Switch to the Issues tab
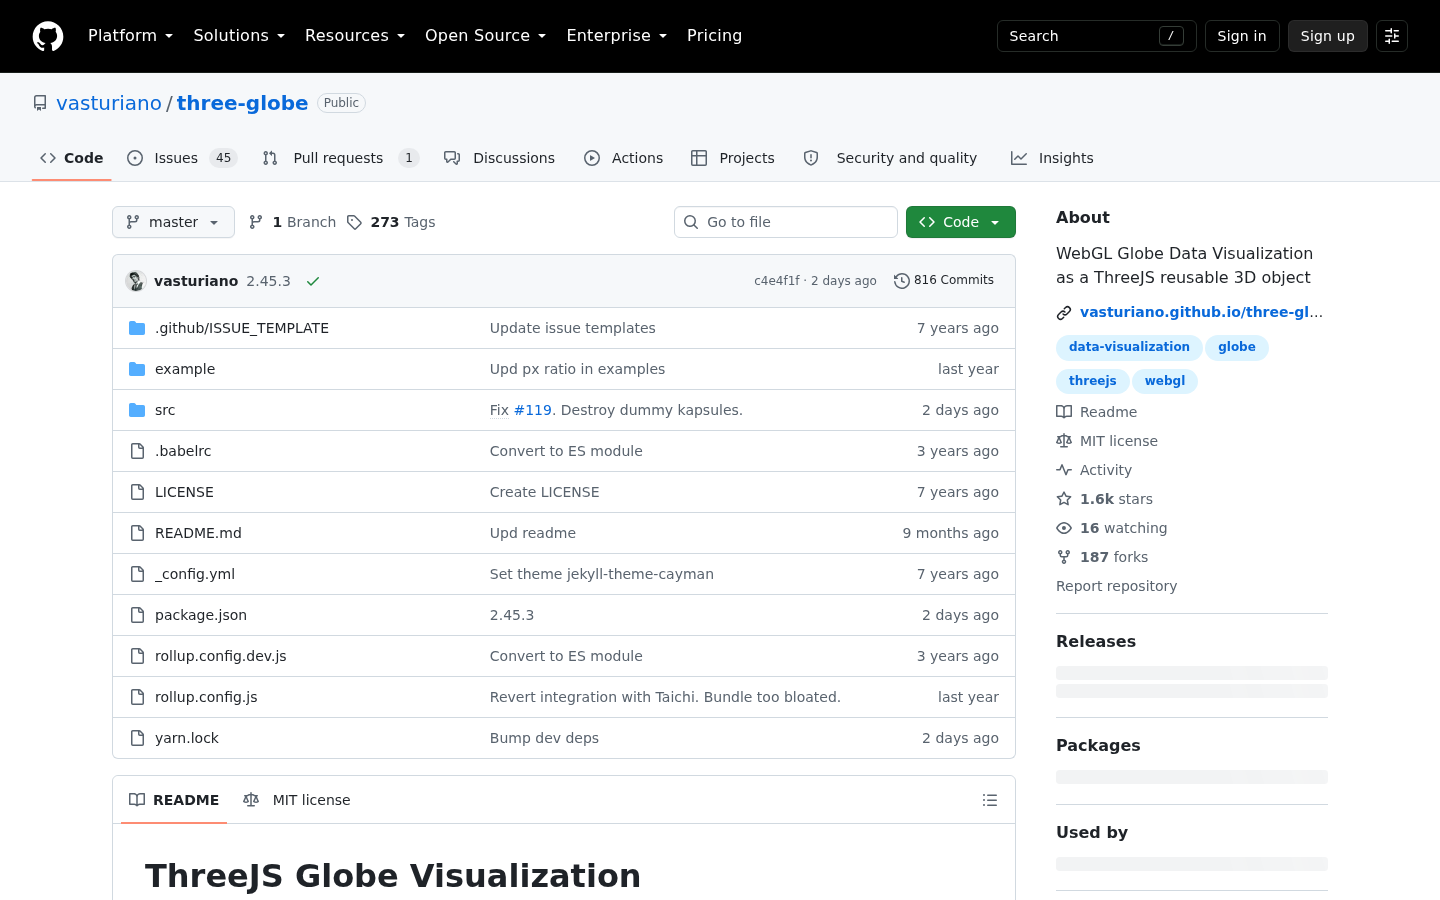 pyautogui.click(x=181, y=158)
